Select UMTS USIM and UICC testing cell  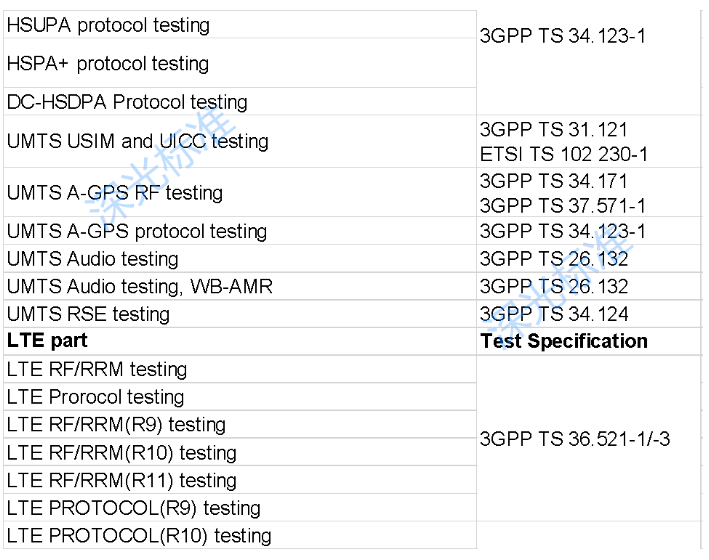click(137, 141)
